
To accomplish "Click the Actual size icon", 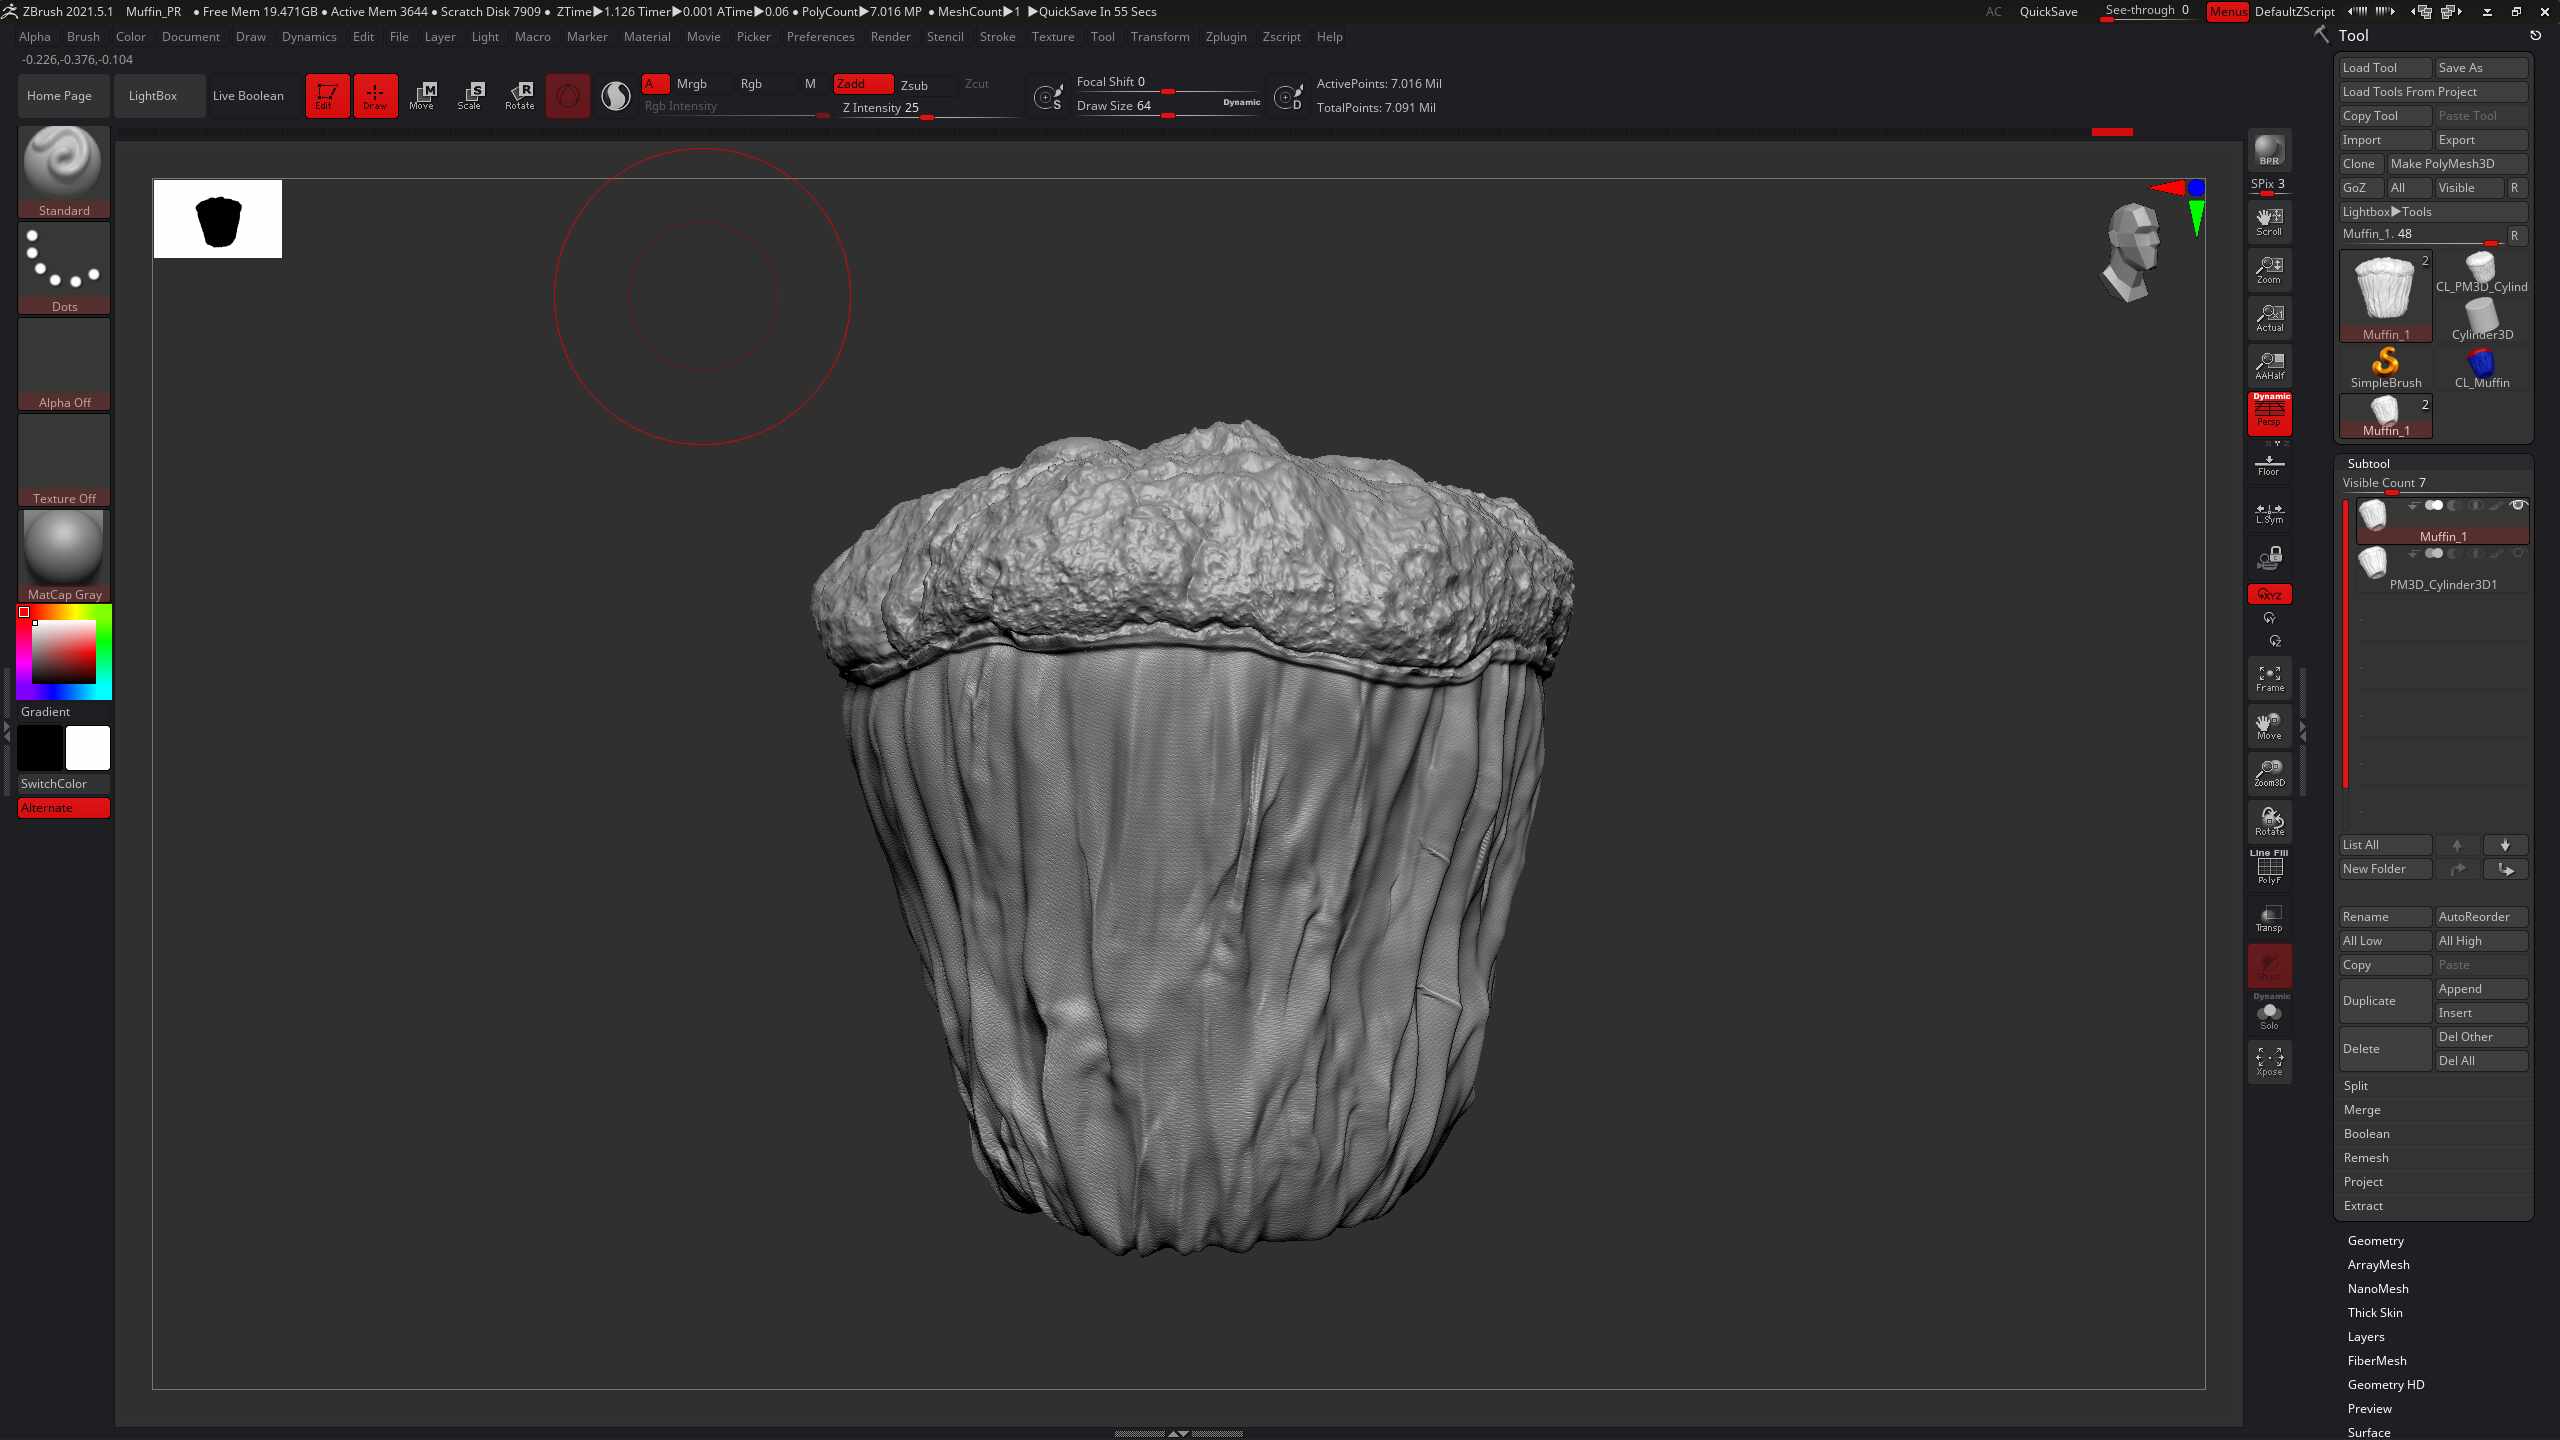I will pyautogui.click(x=2269, y=317).
